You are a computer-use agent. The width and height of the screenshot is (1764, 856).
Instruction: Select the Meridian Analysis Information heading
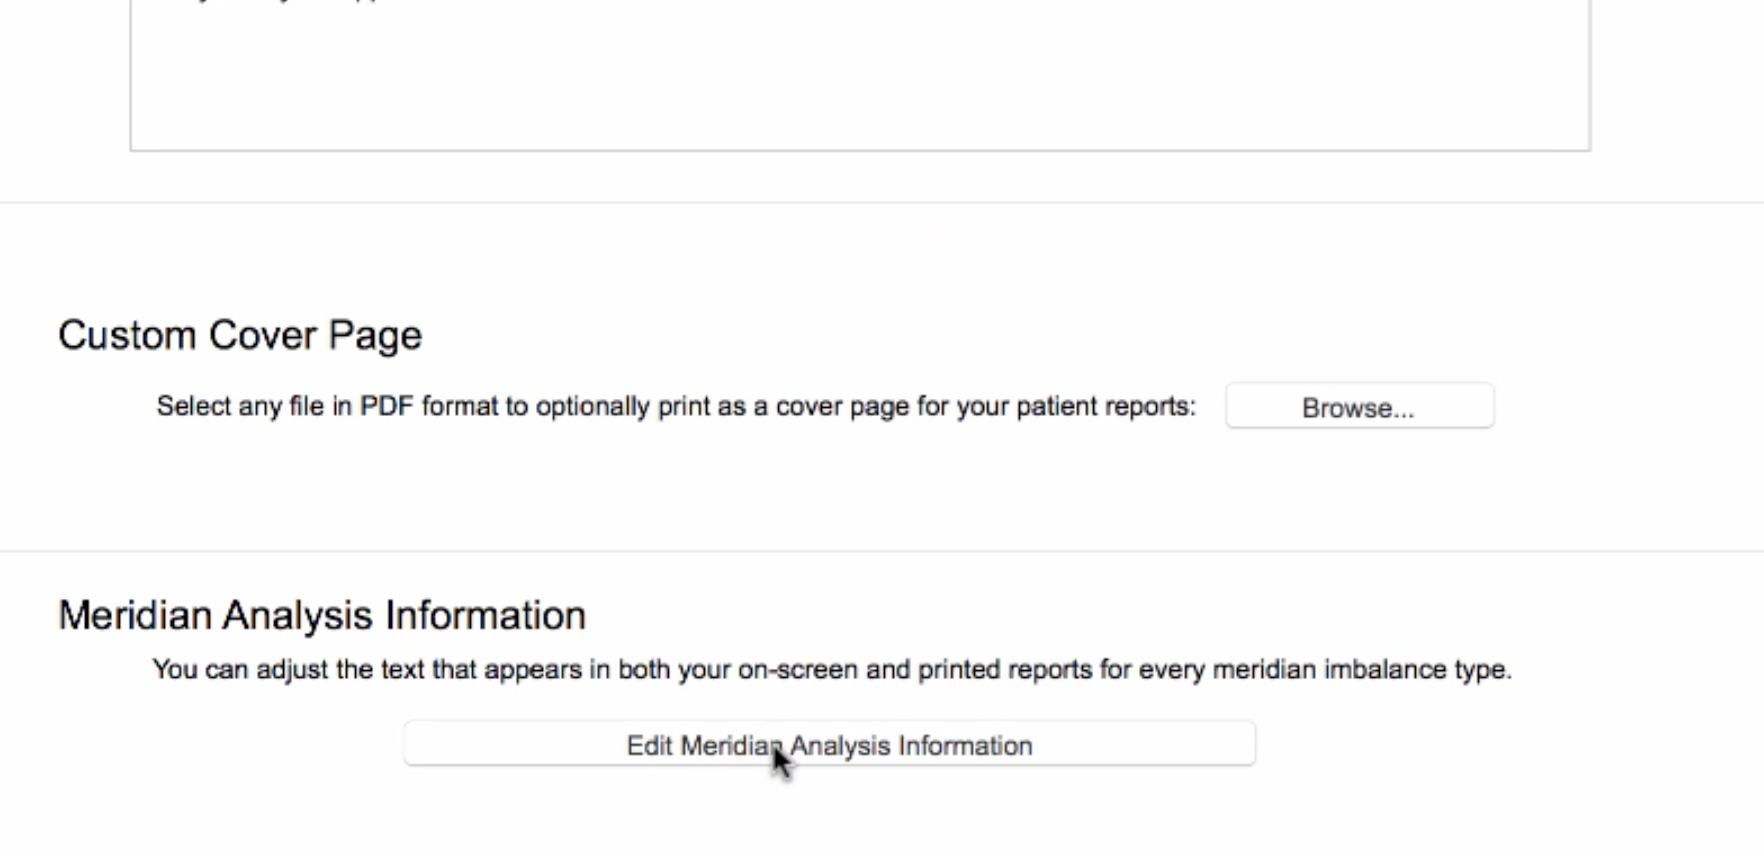pyautogui.click(x=322, y=615)
